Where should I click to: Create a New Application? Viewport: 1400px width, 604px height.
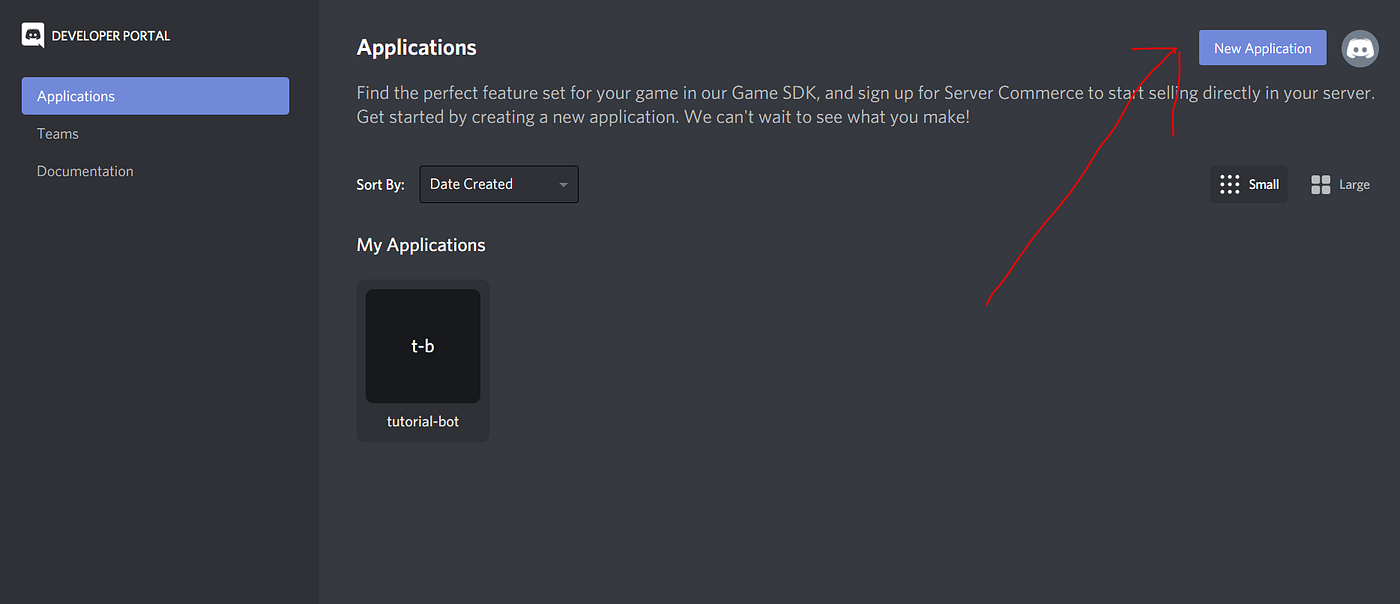(1262, 47)
